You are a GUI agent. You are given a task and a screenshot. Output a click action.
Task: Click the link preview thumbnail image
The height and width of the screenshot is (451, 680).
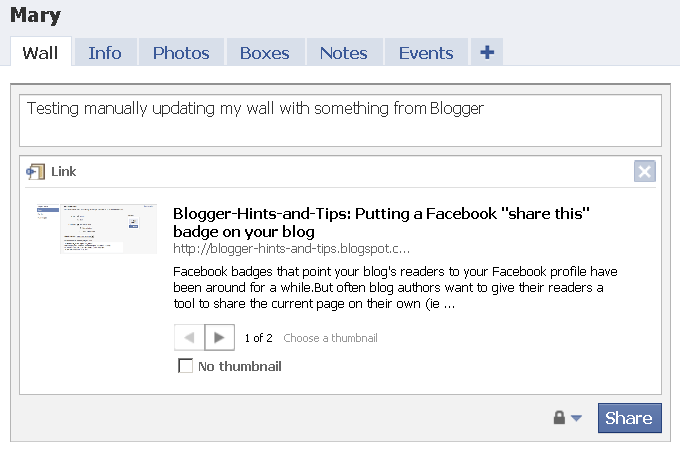[97, 229]
